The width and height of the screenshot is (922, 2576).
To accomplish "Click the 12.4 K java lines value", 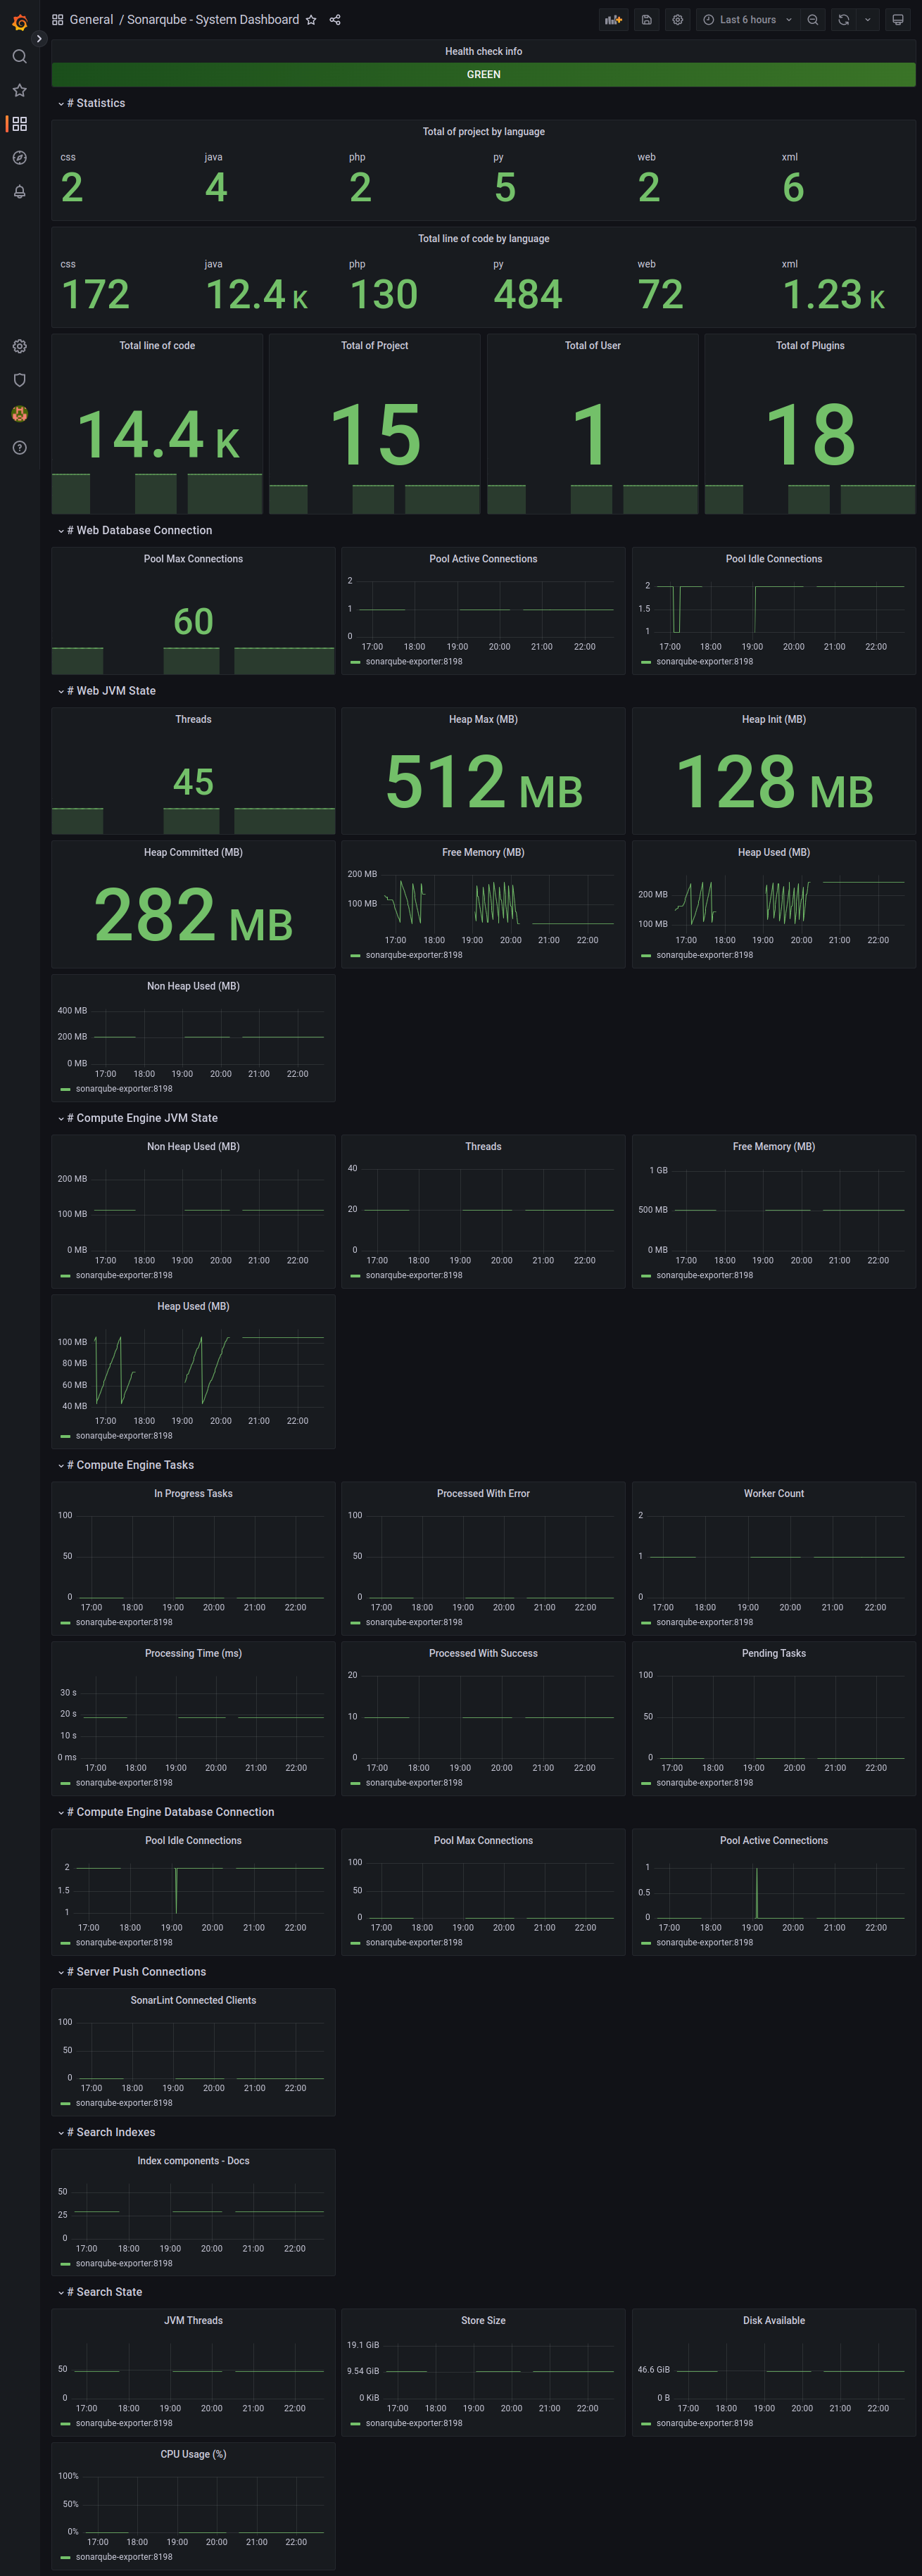I will click(x=257, y=295).
